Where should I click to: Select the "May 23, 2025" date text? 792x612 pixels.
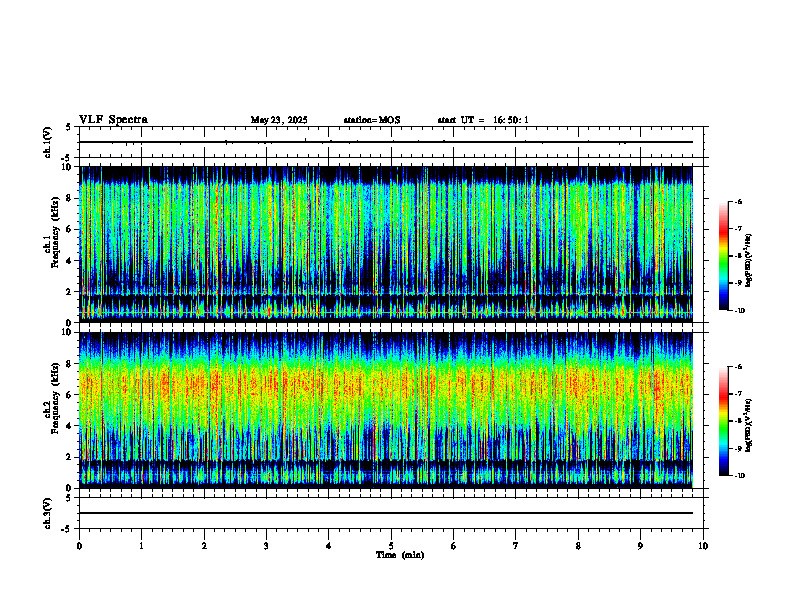pyautogui.click(x=279, y=120)
